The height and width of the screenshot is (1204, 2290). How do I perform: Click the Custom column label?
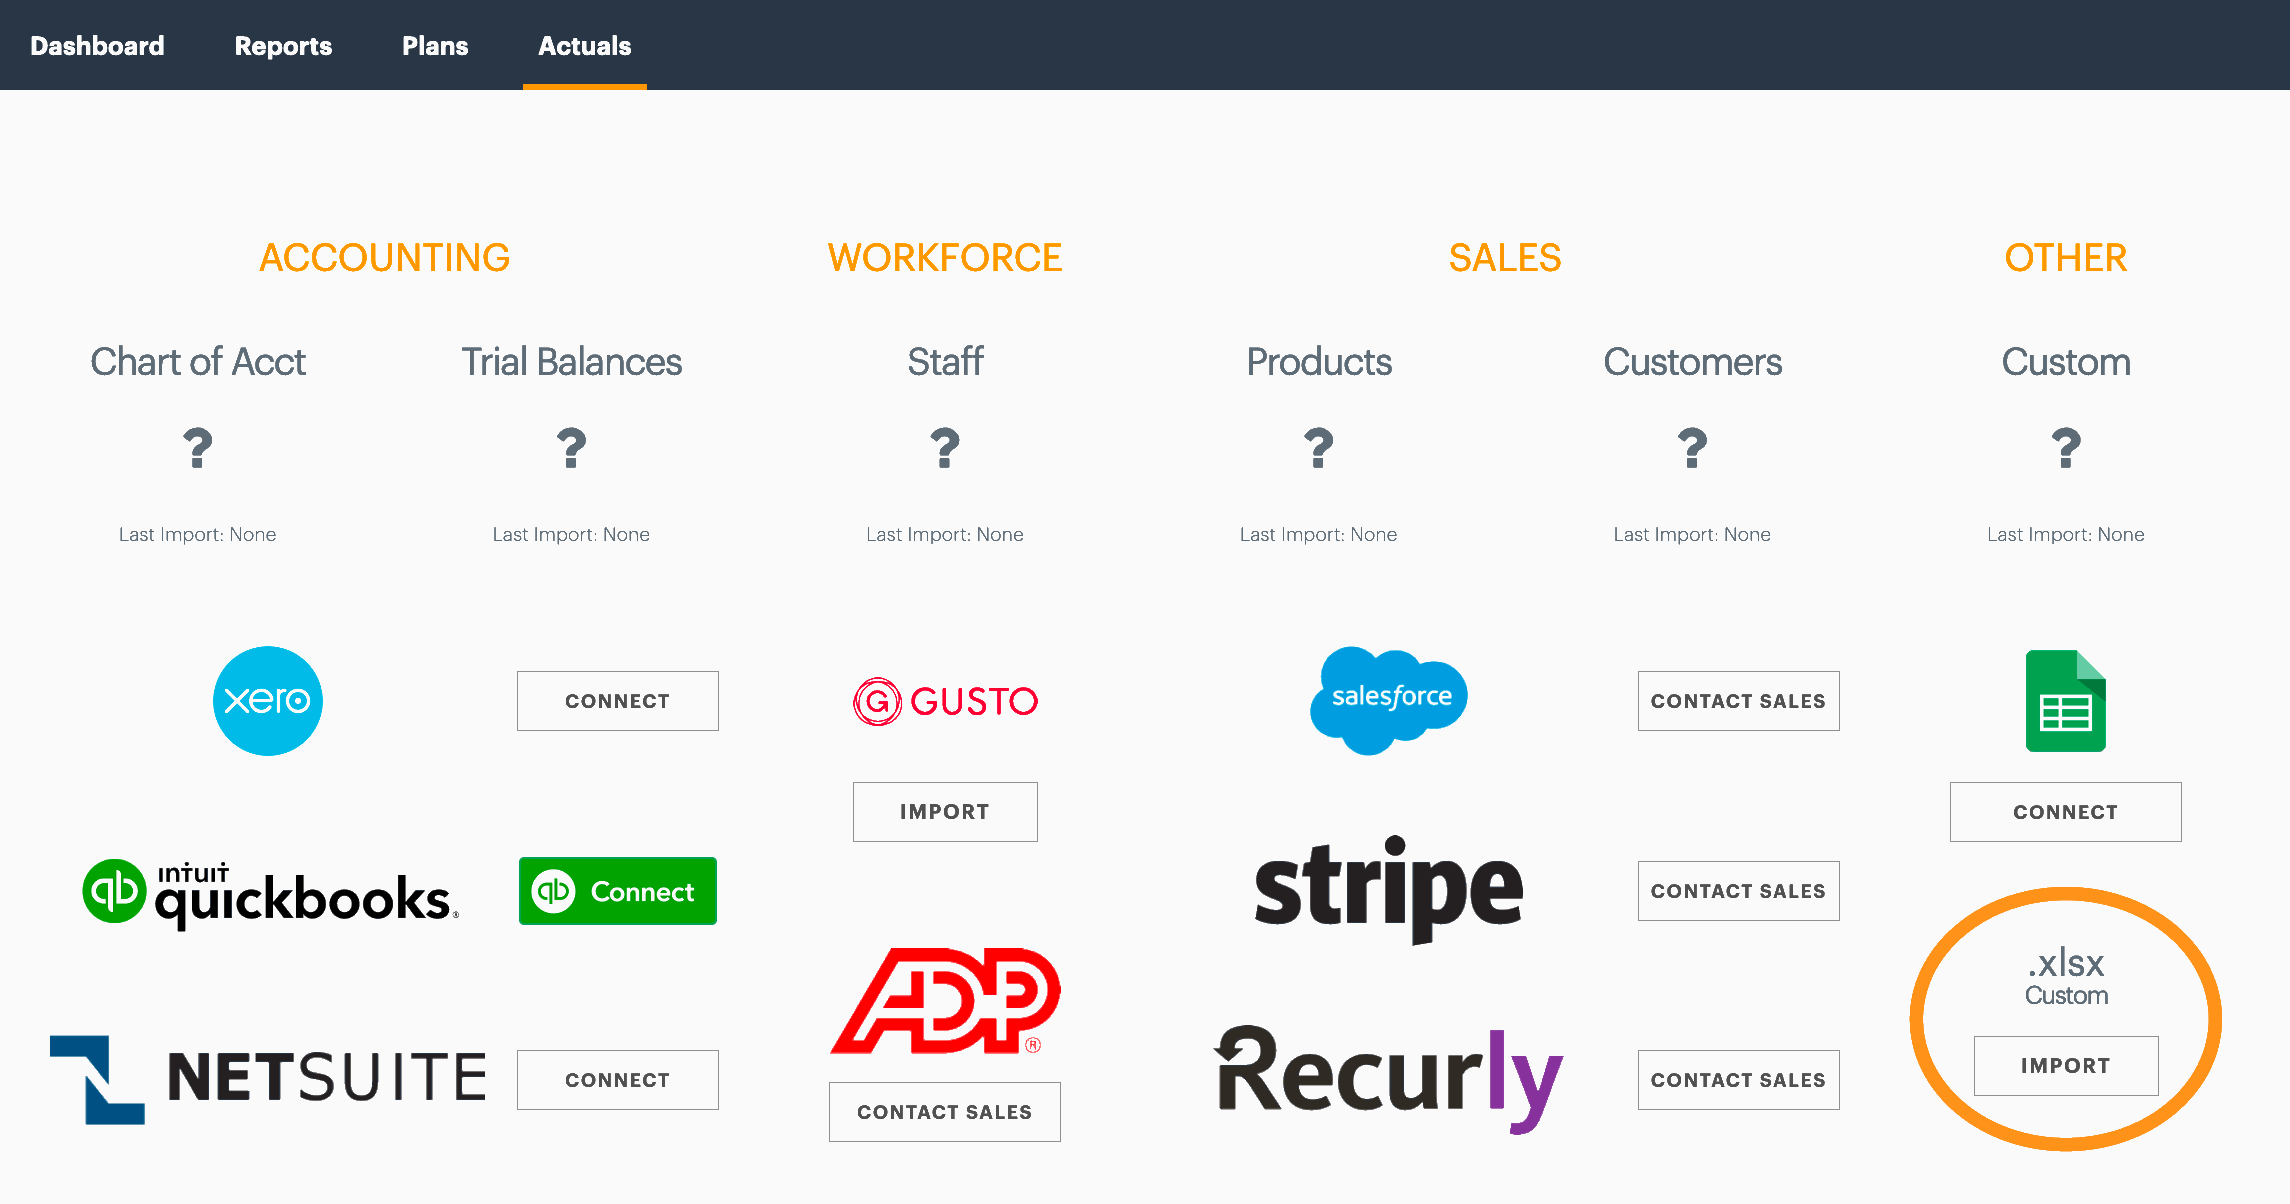click(2066, 362)
